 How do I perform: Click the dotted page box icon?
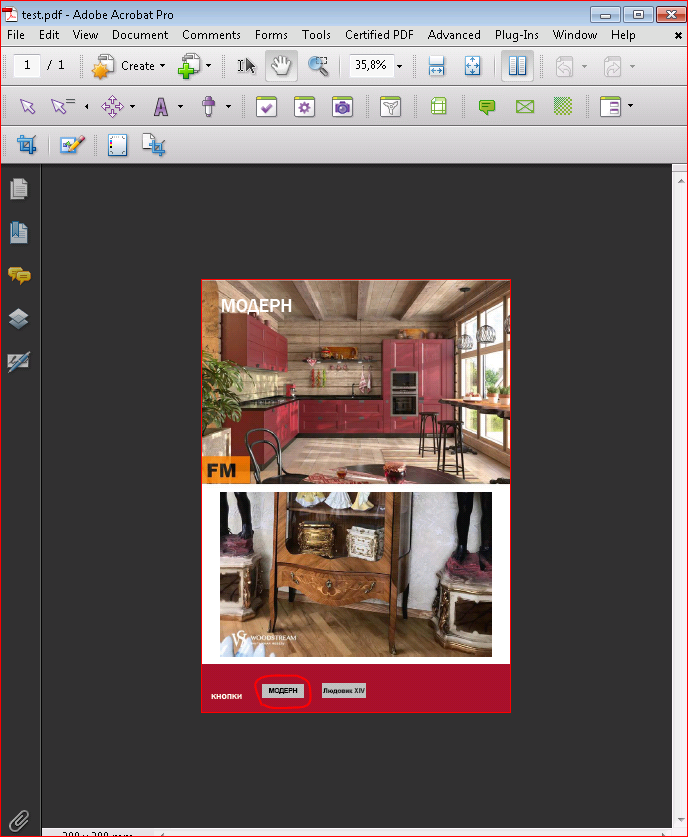point(117,145)
